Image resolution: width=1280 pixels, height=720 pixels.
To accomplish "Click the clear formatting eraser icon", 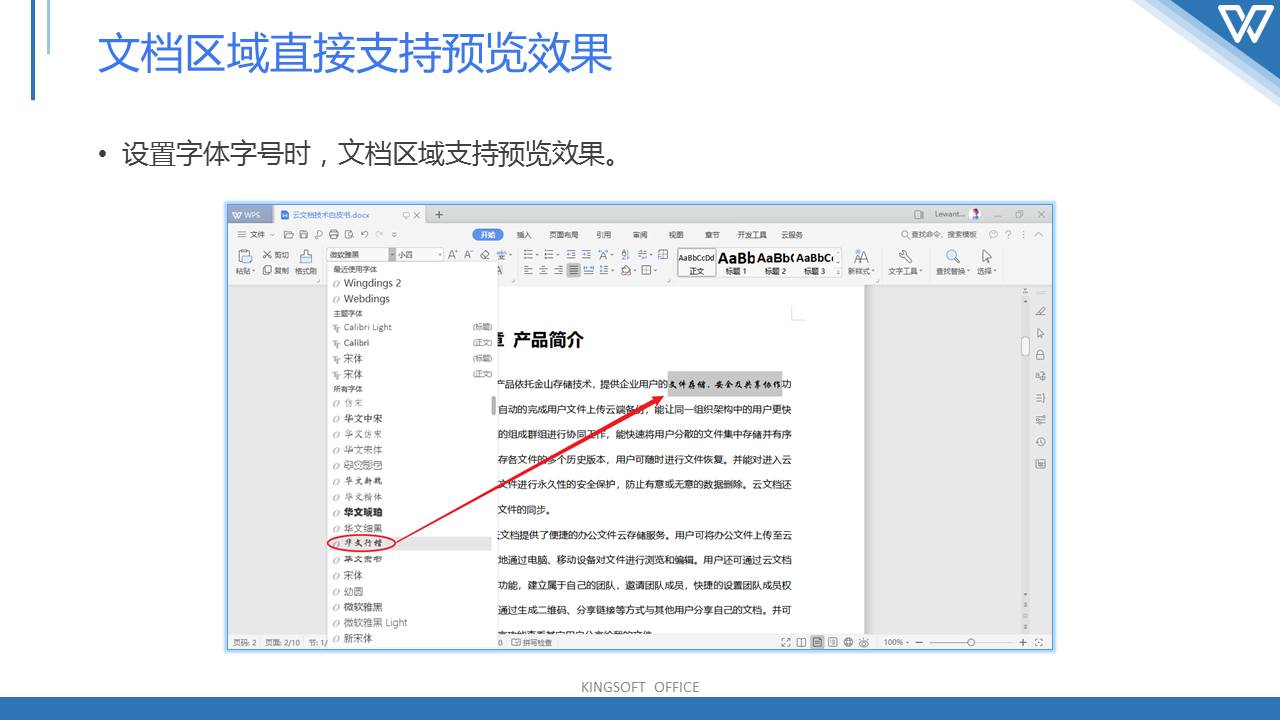I will tap(485, 255).
